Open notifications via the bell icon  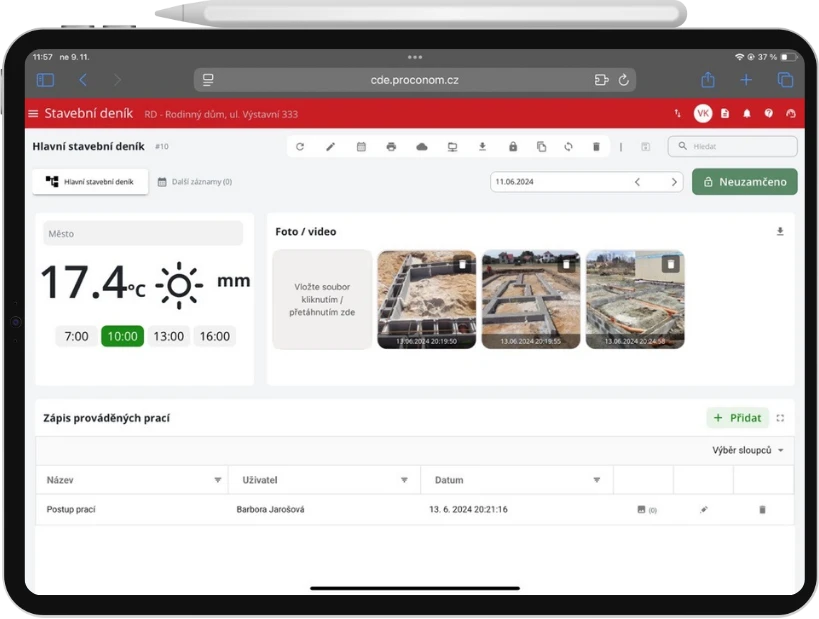coord(746,114)
